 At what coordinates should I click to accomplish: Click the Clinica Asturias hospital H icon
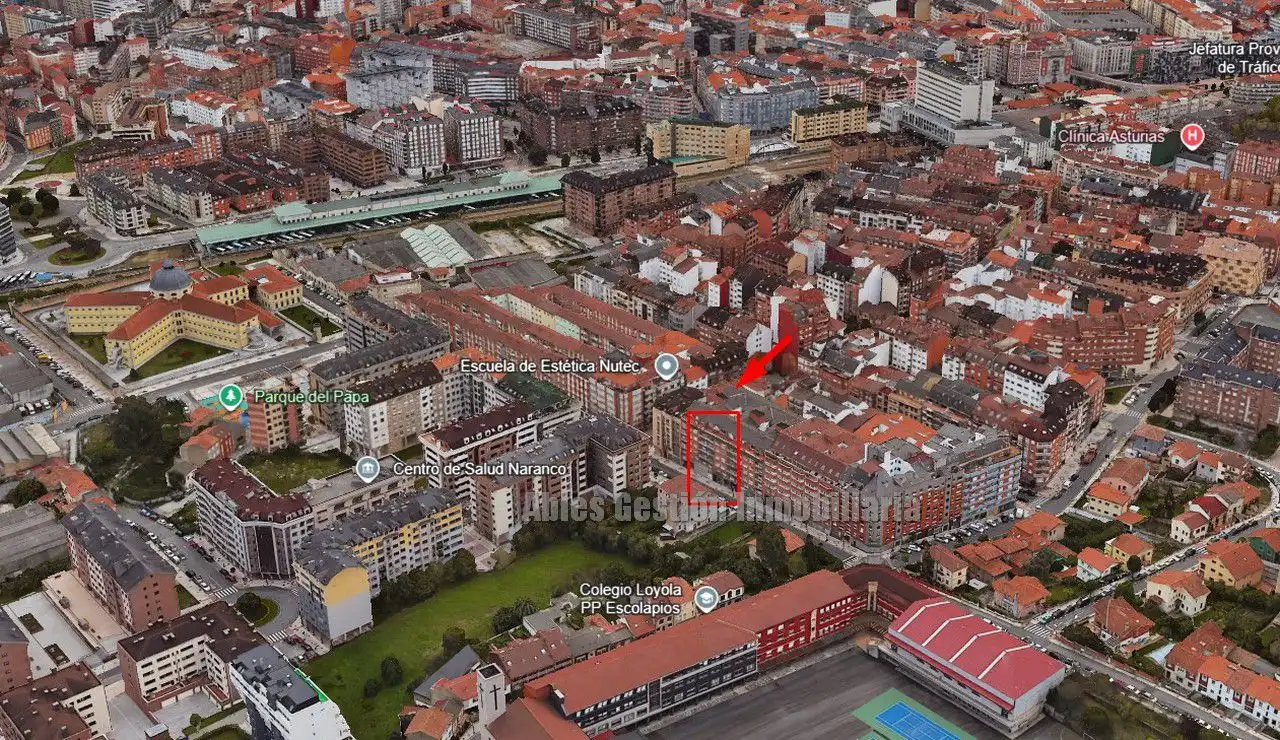tap(1191, 136)
